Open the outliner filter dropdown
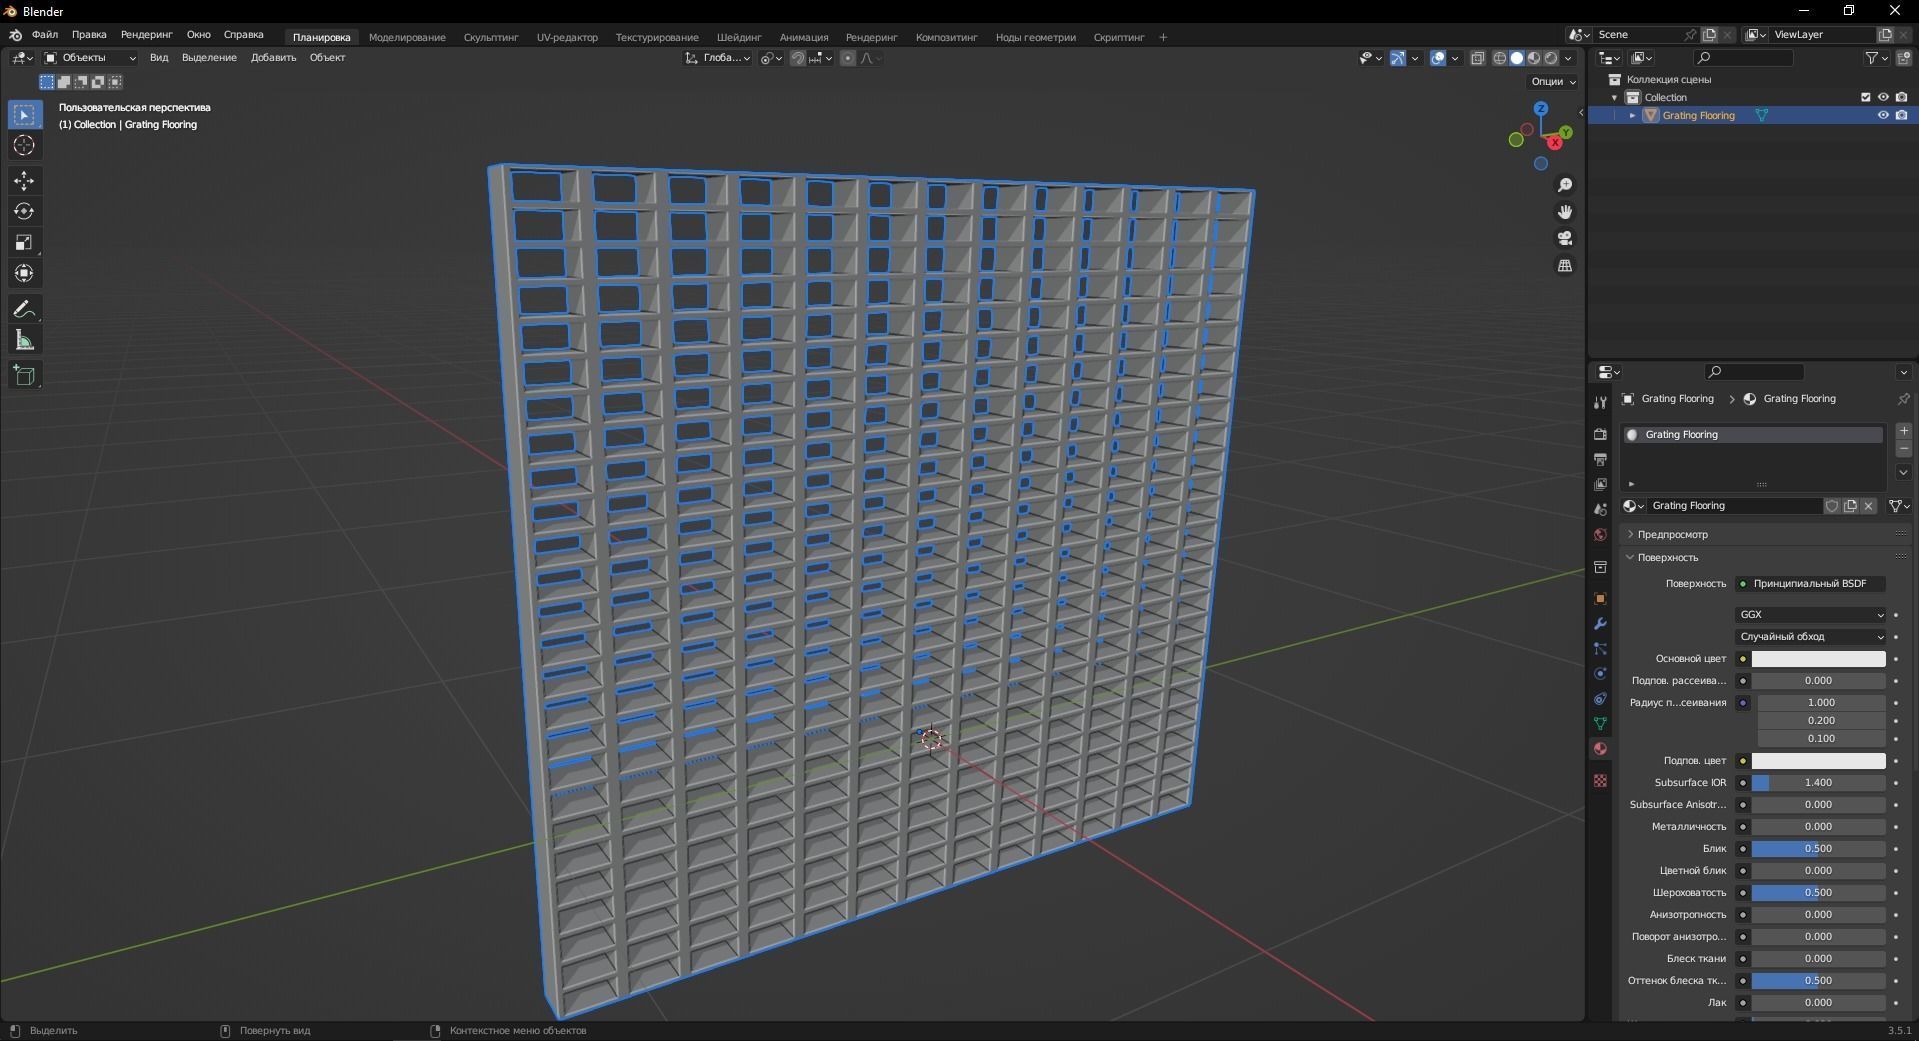 pyautogui.click(x=1876, y=58)
